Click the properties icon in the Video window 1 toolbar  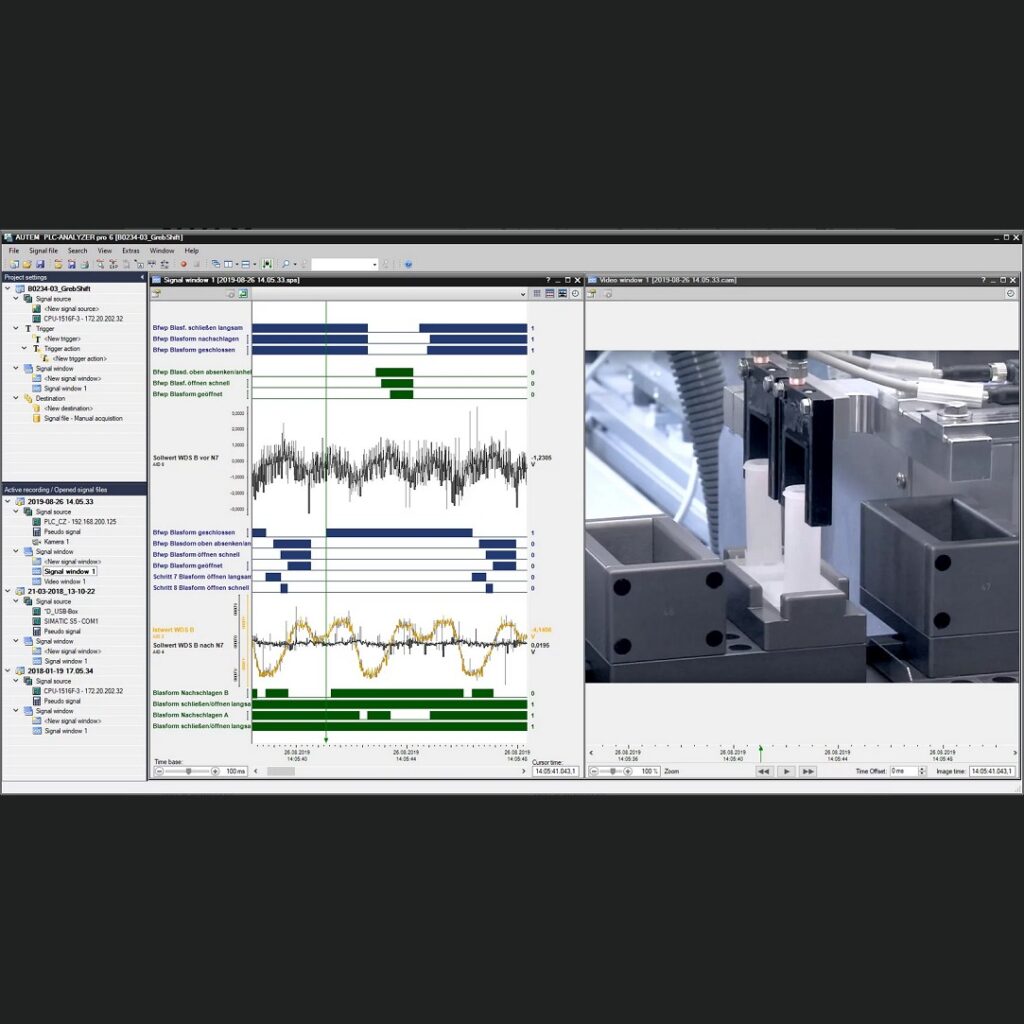tap(592, 294)
